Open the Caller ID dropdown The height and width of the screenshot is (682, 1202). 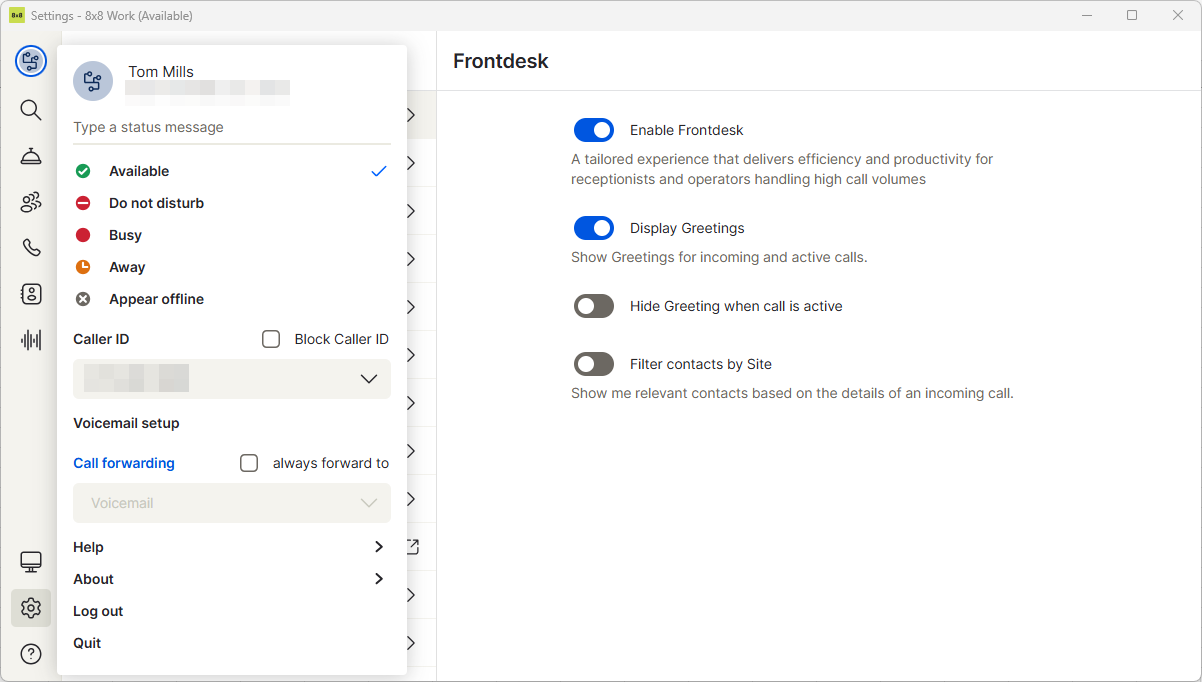tap(232, 379)
